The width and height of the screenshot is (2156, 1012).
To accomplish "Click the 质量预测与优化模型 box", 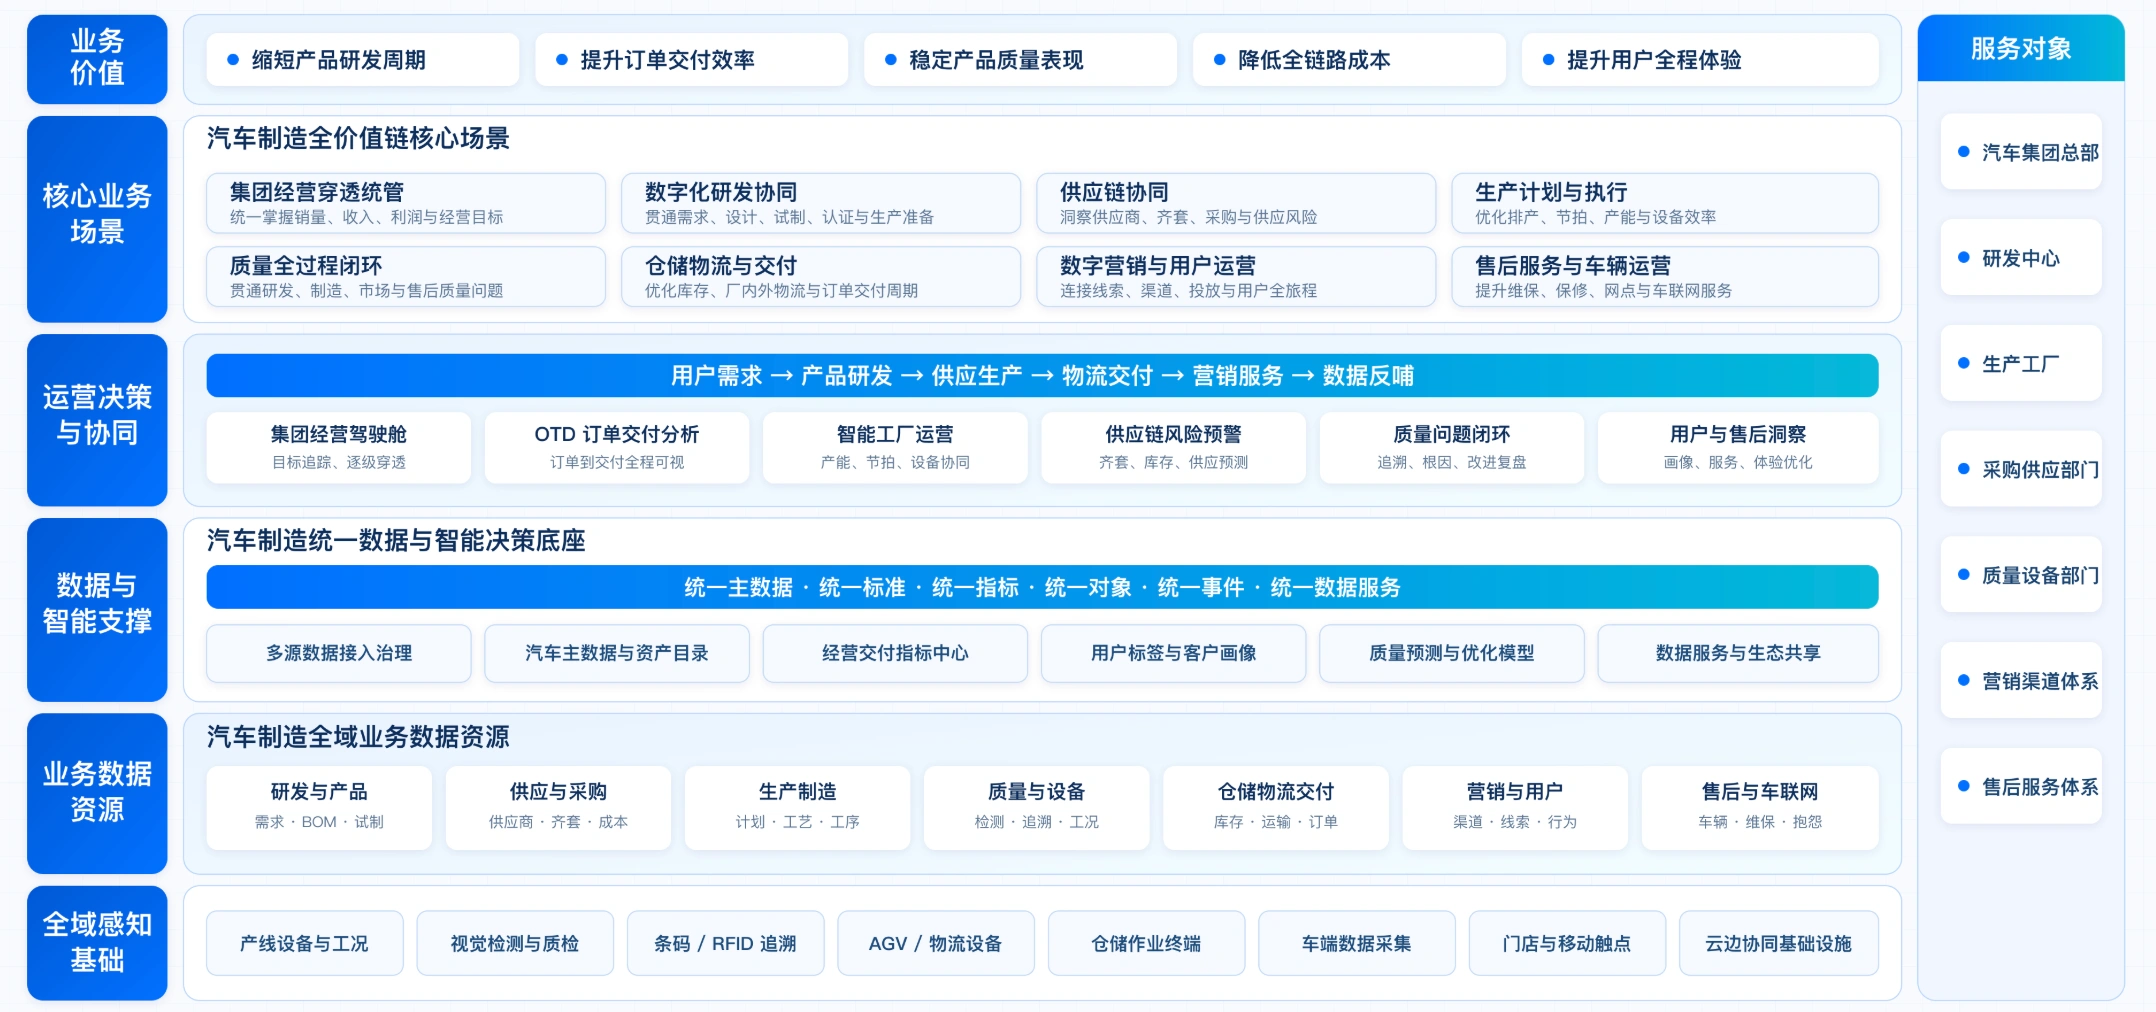I will [x=1451, y=653].
